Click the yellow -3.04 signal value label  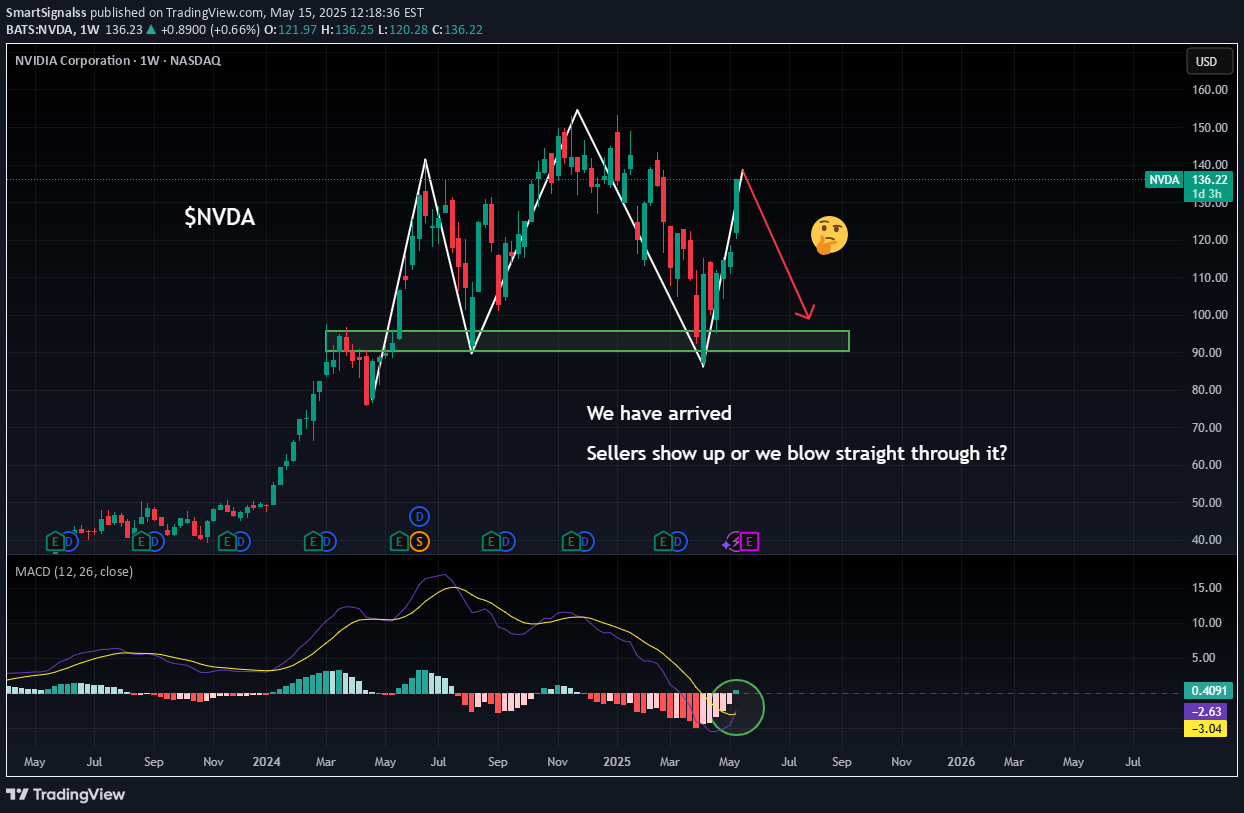1207,729
